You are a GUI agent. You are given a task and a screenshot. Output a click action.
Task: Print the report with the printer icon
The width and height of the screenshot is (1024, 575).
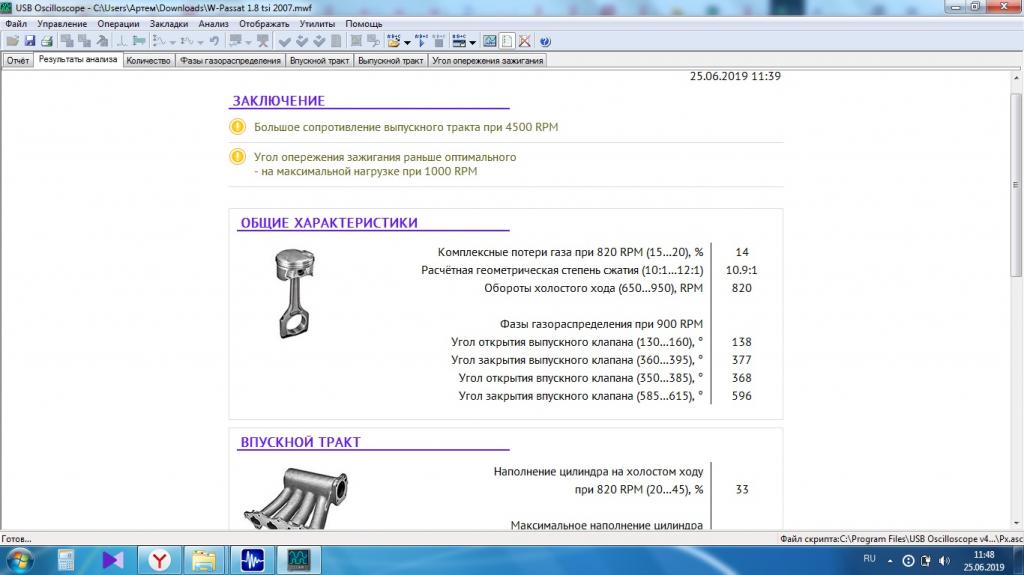pyautogui.click(x=47, y=41)
